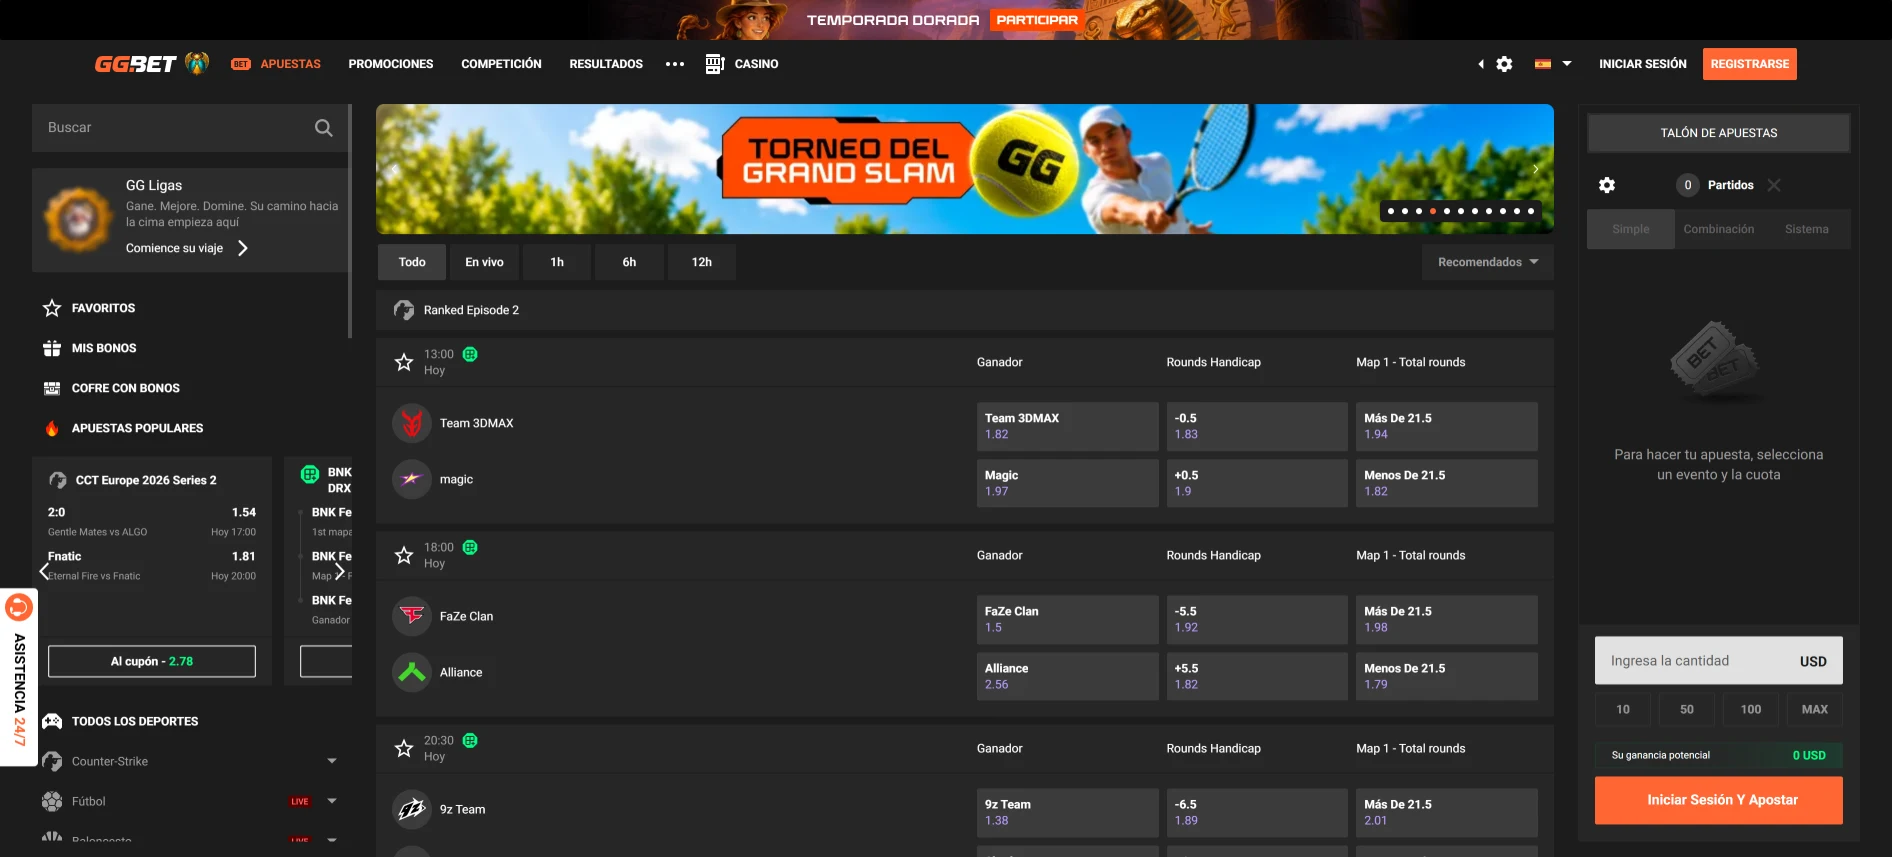Set stake amount to MAX
Screen dimensions: 1892x857
click(x=1815, y=709)
